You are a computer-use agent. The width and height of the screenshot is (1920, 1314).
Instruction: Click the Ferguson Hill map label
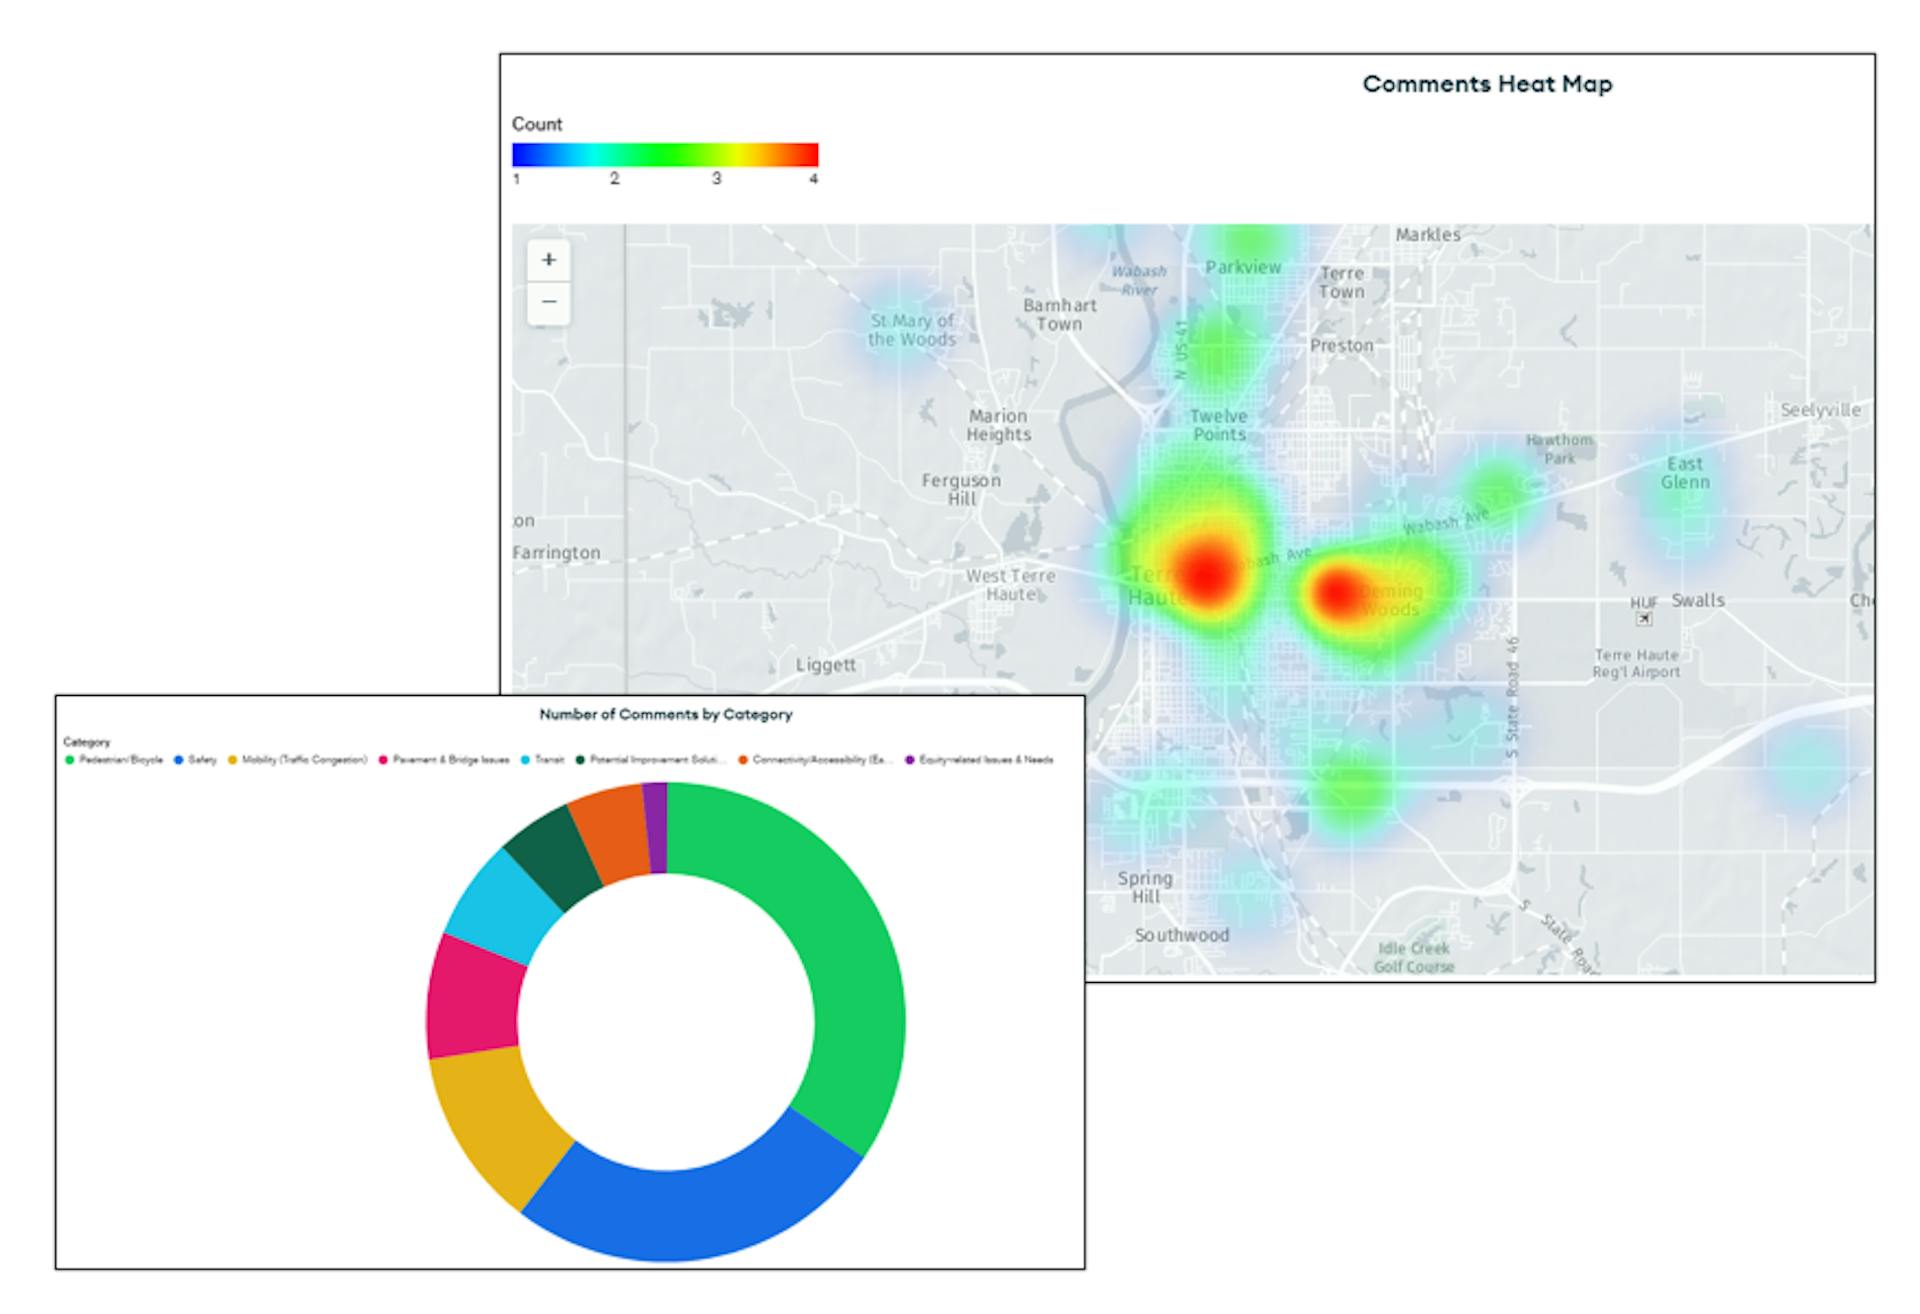961,489
